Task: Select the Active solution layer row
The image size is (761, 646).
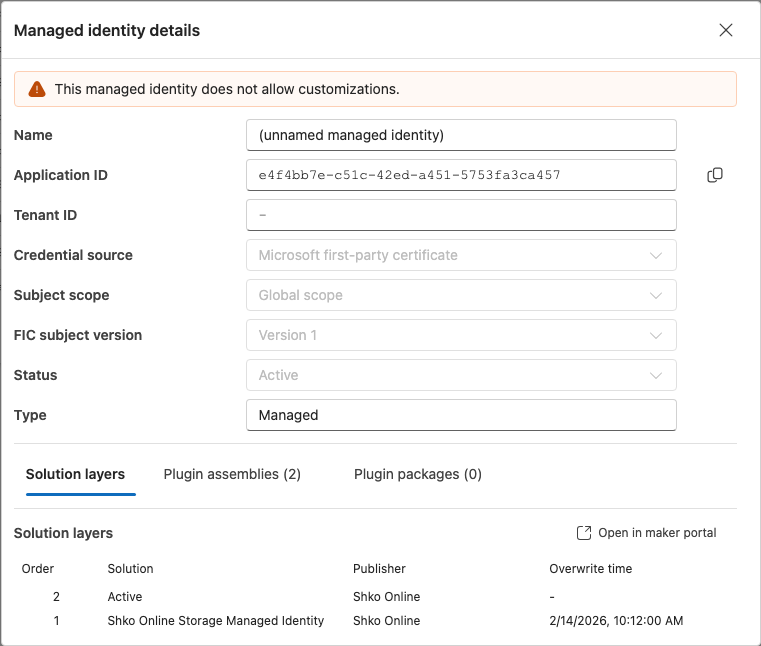Action: (x=375, y=596)
